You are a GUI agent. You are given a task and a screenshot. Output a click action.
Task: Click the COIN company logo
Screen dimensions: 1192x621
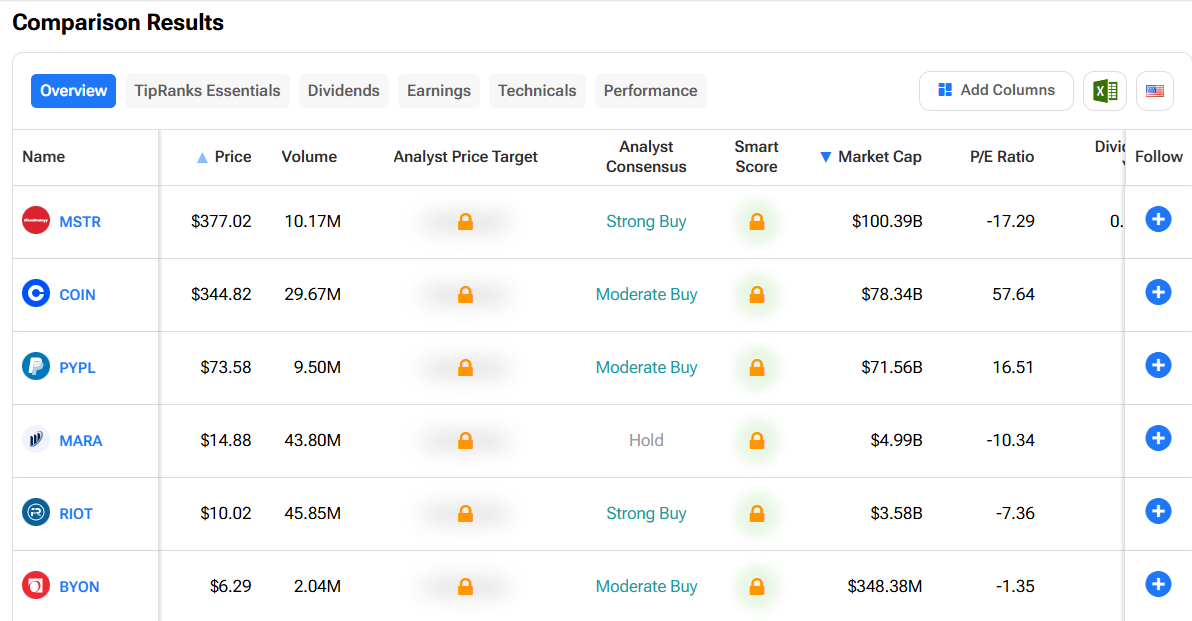pyautogui.click(x=36, y=293)
